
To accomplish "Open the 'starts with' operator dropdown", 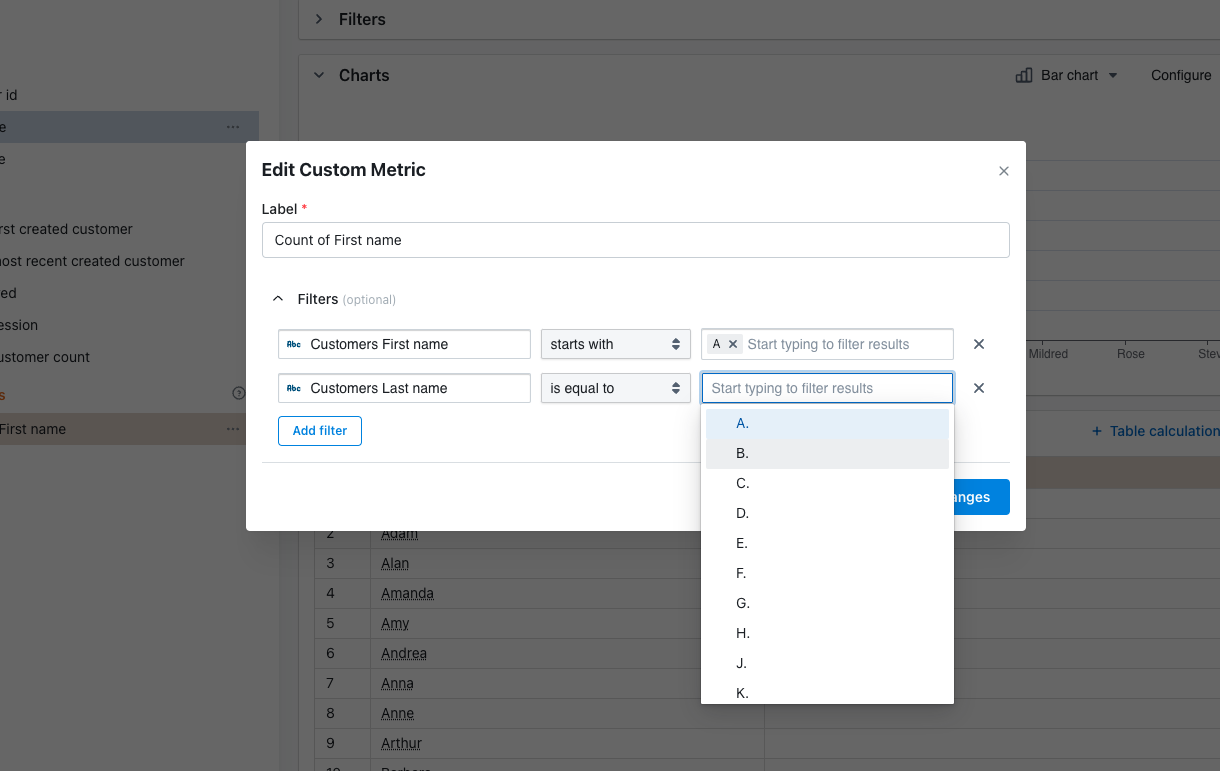I will click(615, 344).
